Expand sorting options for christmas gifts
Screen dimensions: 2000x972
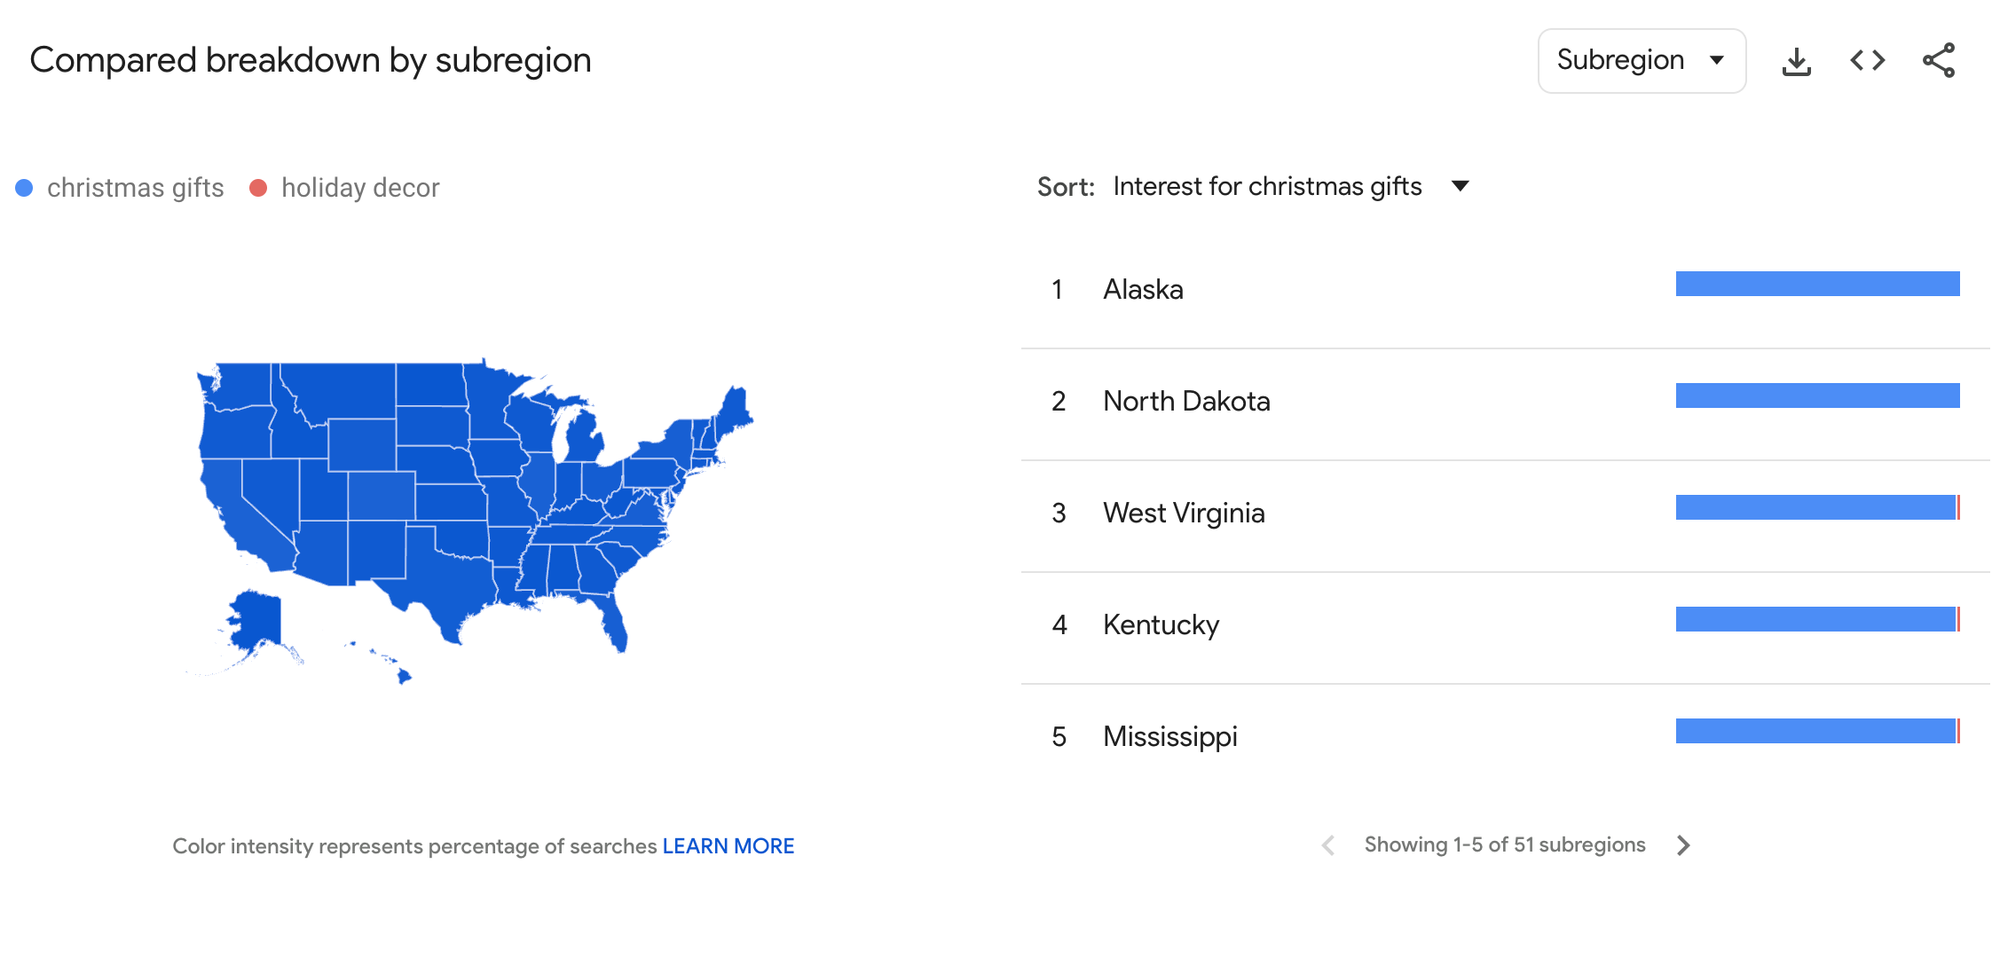[1461, 186]
